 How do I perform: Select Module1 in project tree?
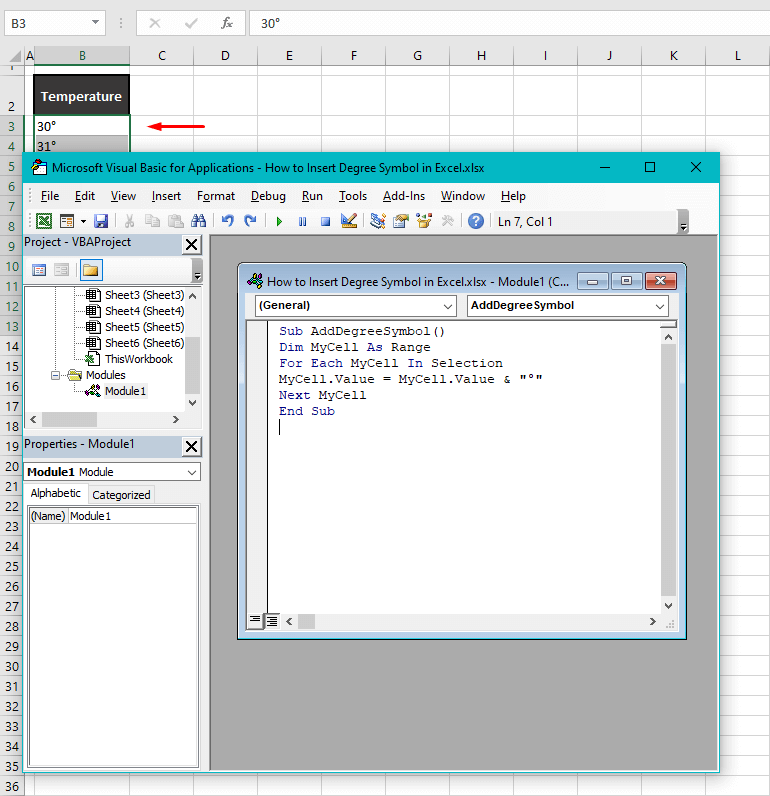[x=125, y=391]
